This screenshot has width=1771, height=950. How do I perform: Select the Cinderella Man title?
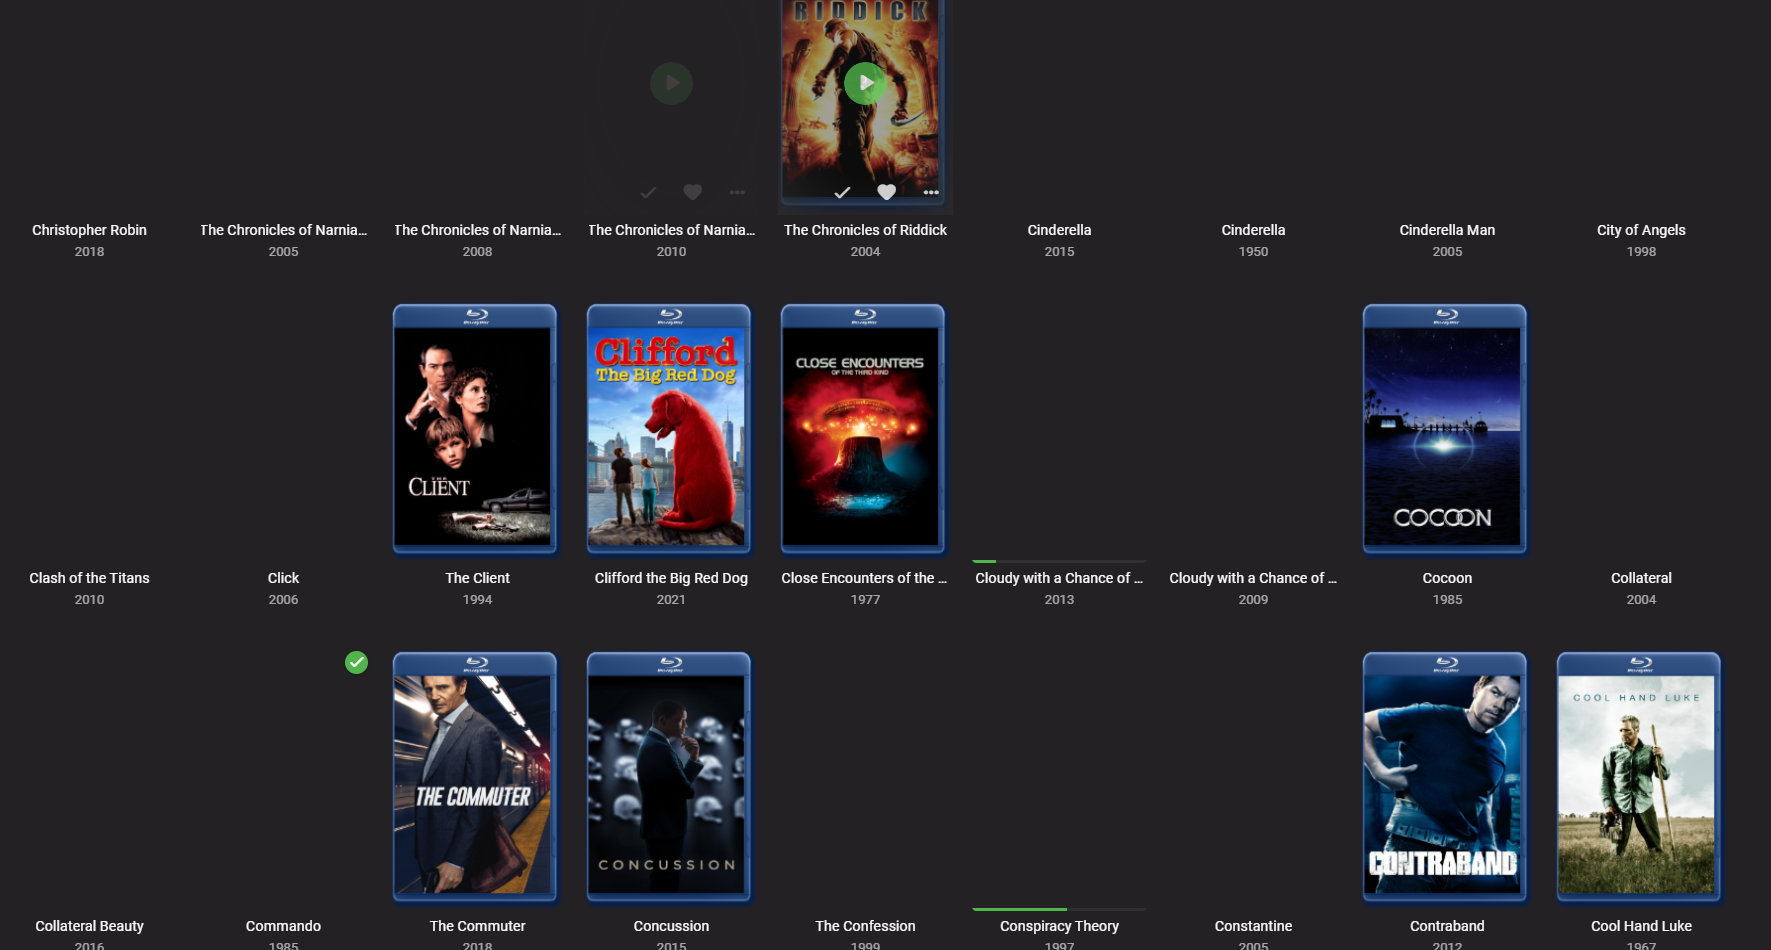coord(1447,230)
